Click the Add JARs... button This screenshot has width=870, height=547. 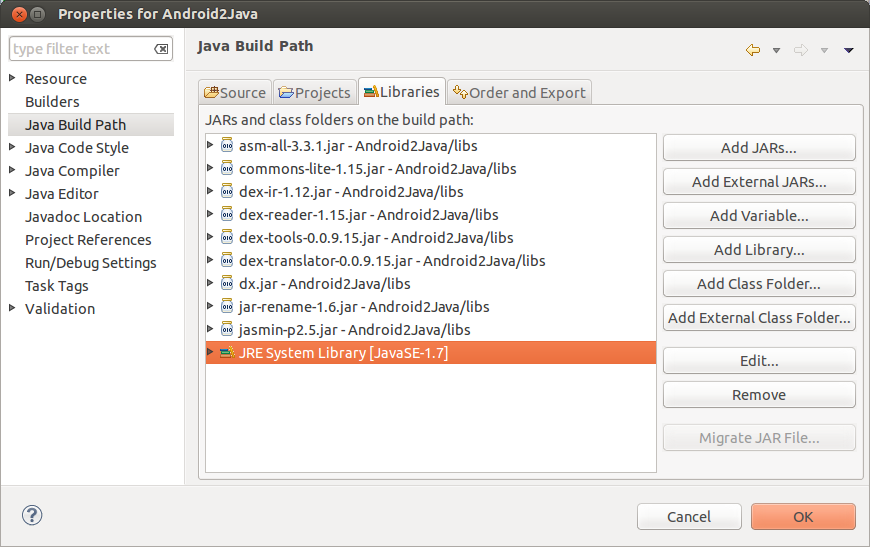click(x=759, y=148)
